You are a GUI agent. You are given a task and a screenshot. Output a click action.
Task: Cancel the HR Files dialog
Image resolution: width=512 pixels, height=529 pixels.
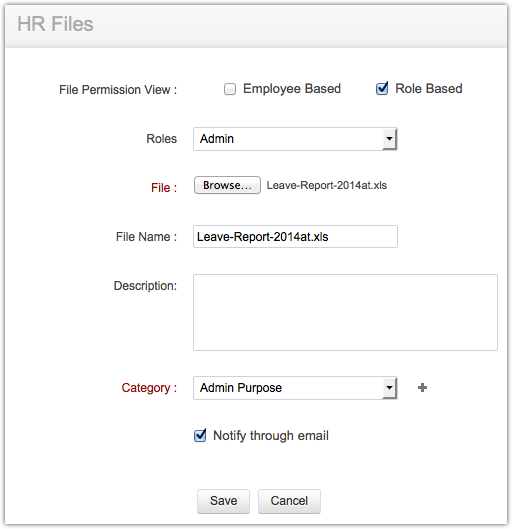tap(289, 501)
